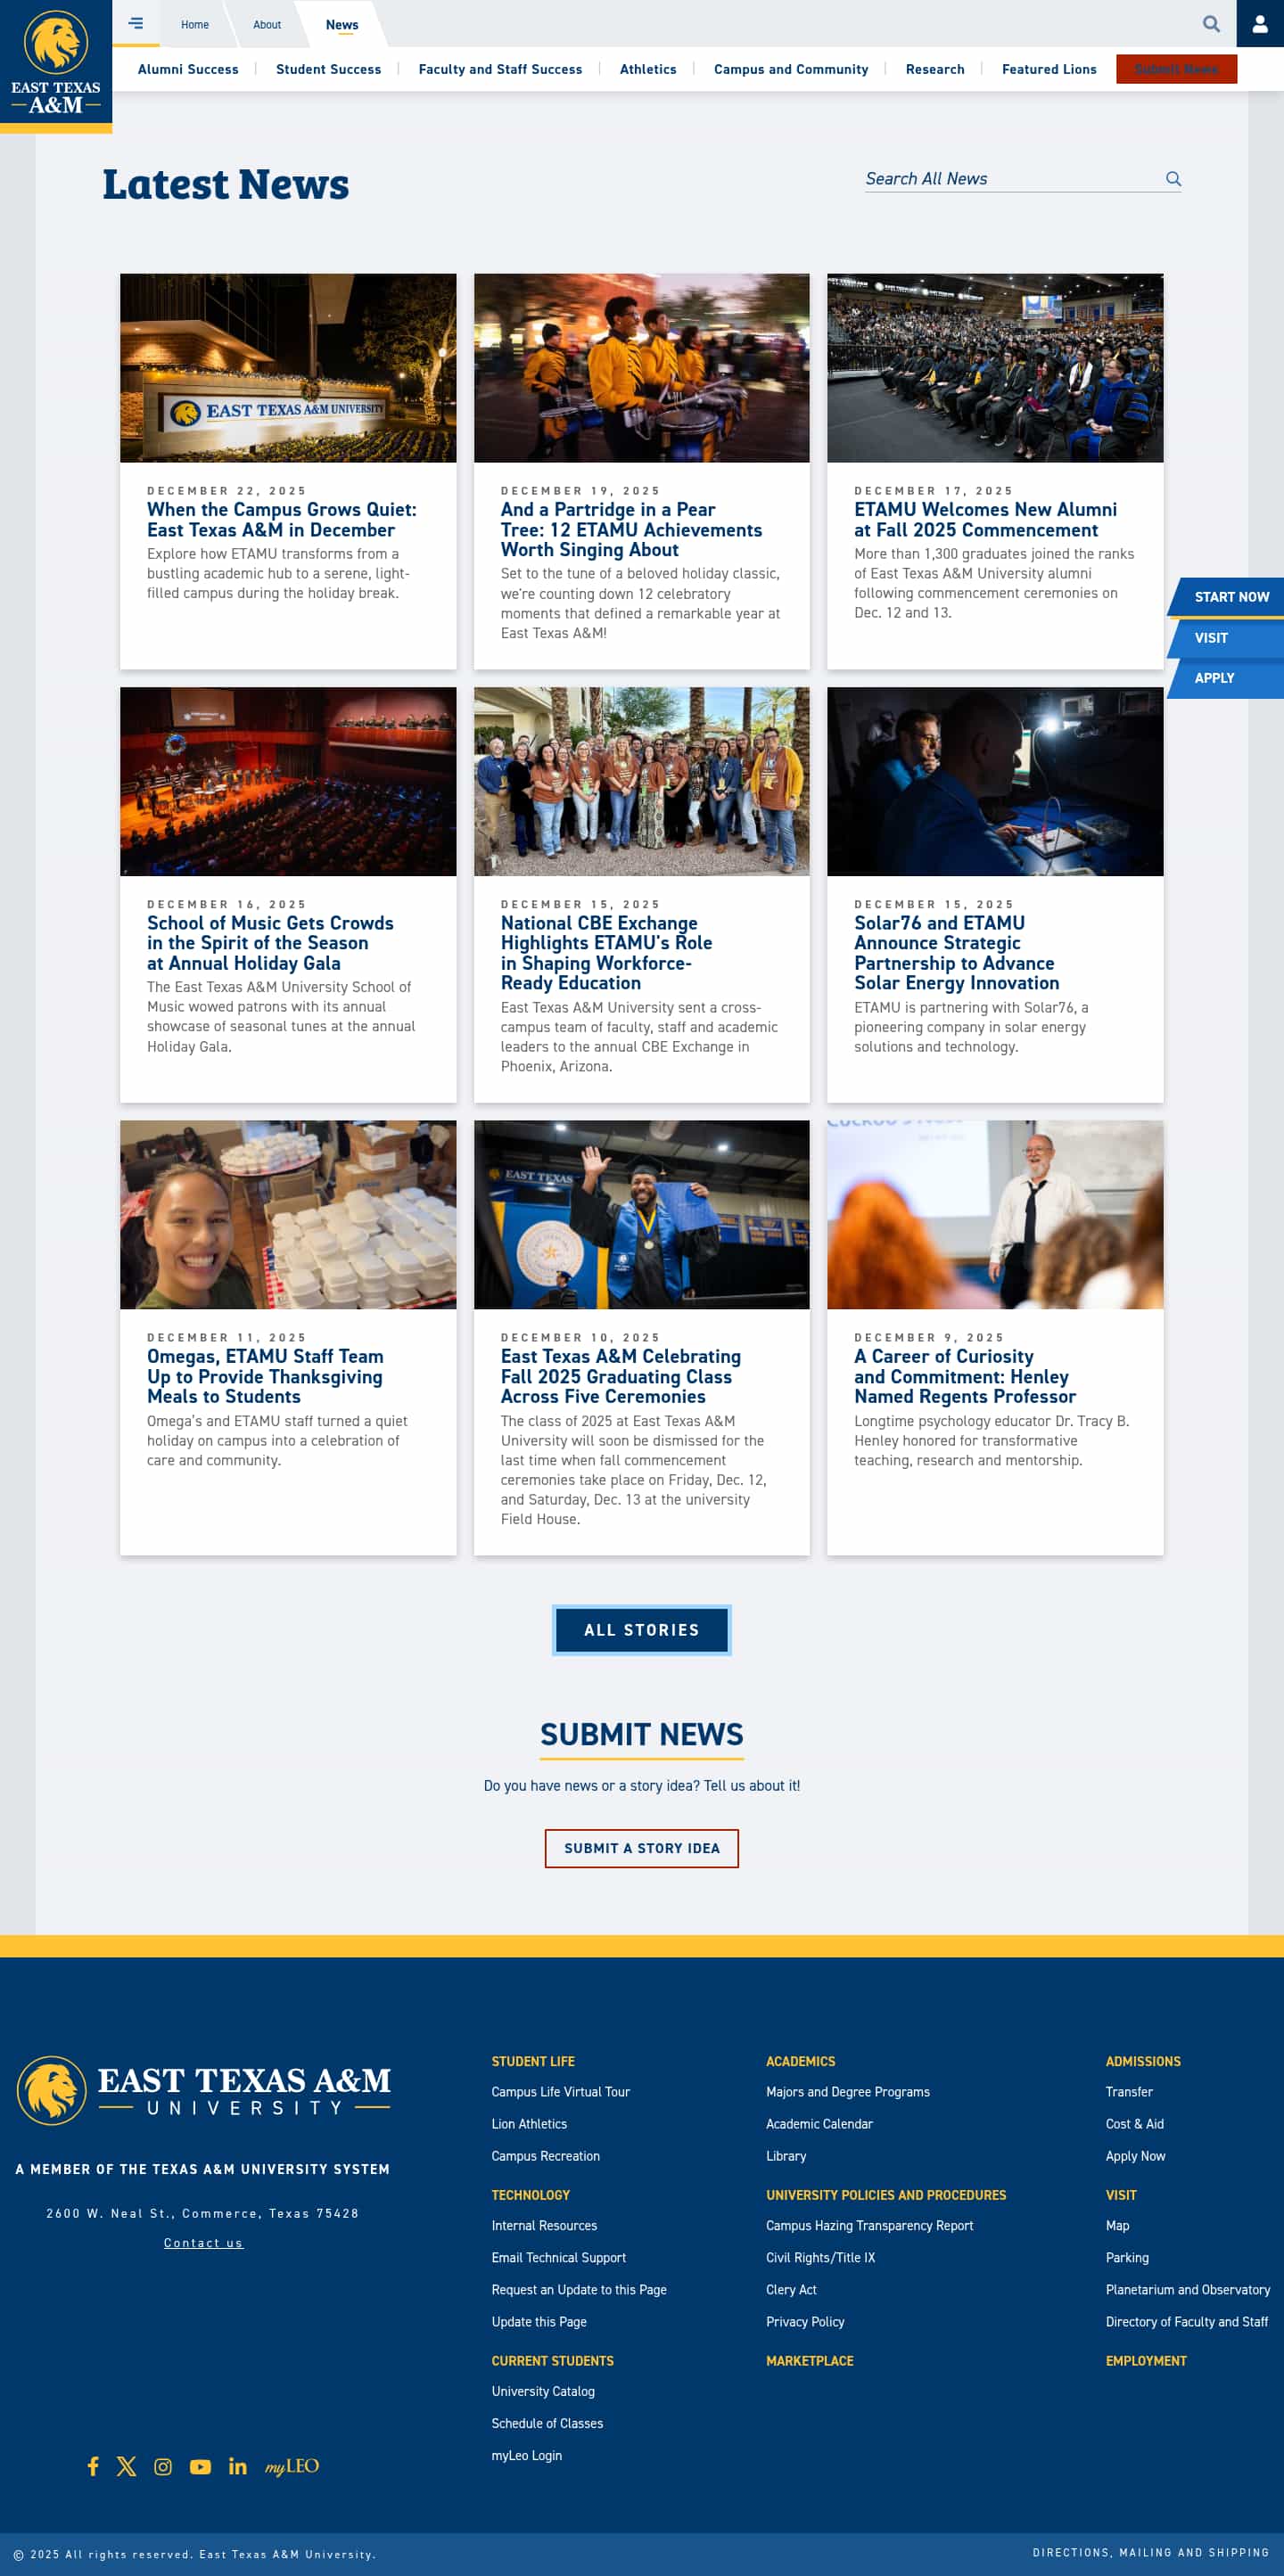Click the Search All News magnifier icon
Image resolution: width=1284 pixels, height=2576 pixels.
point(1173,179)
